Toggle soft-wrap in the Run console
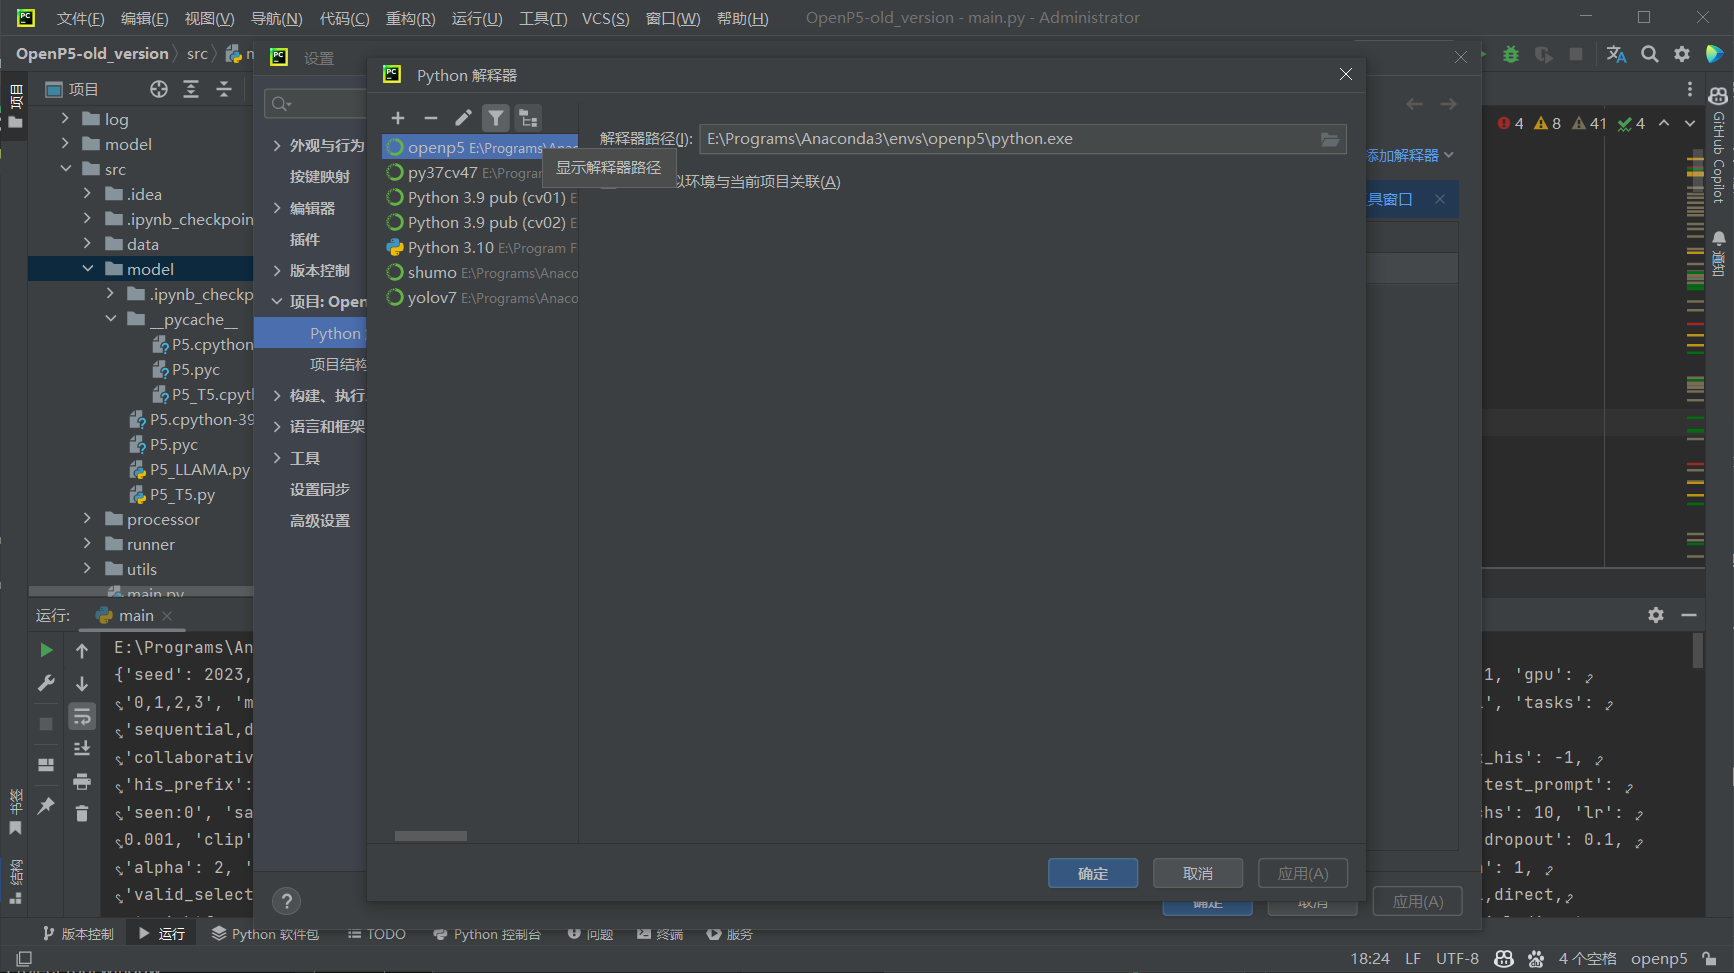Screen dimensions: 1734x973 [82, 716]
